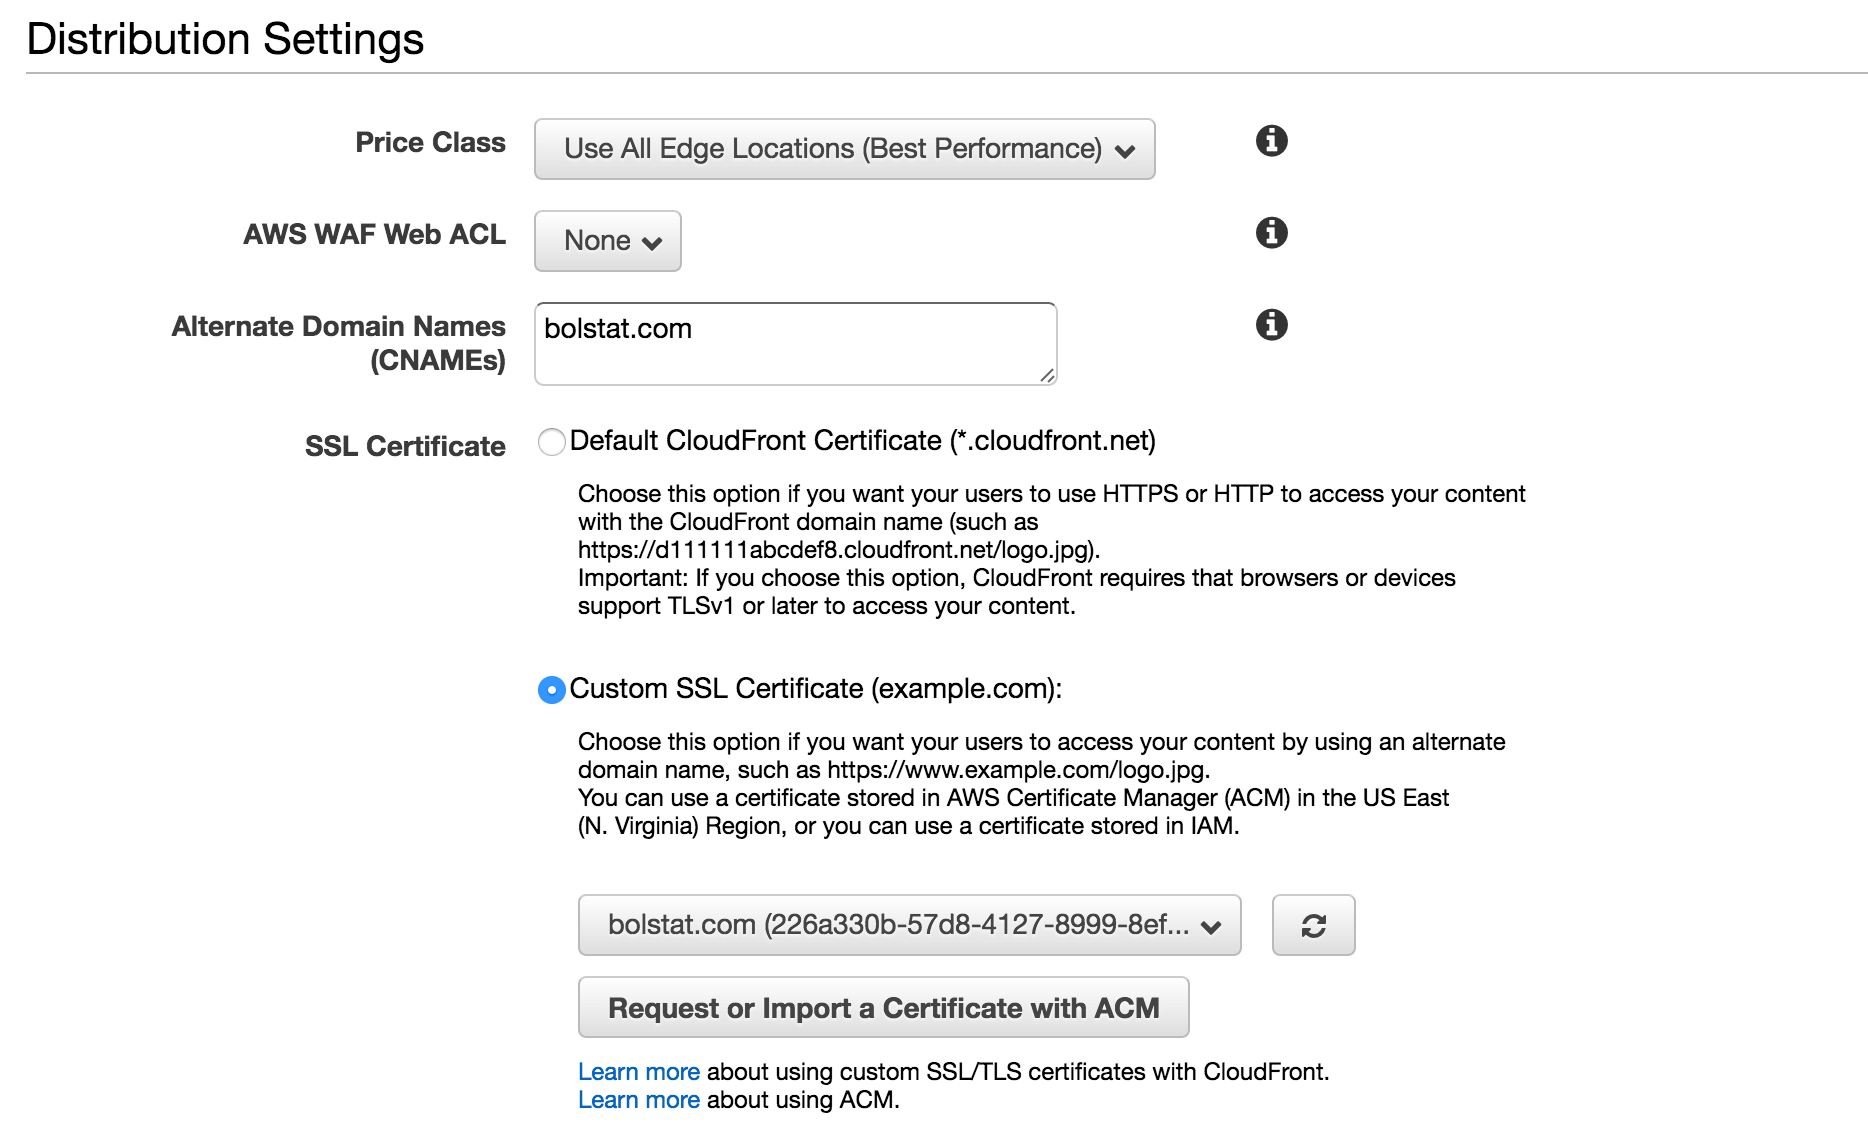Click the info icon beside AWS WAF Web ACL
1868x1142 pixels.
point(1271,233)
